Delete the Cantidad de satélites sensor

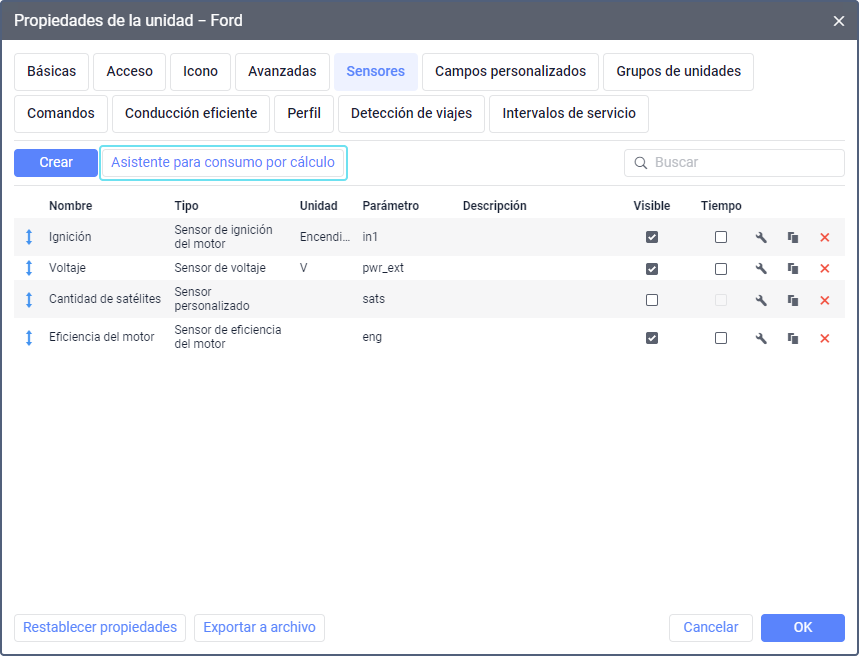[825, 300]
